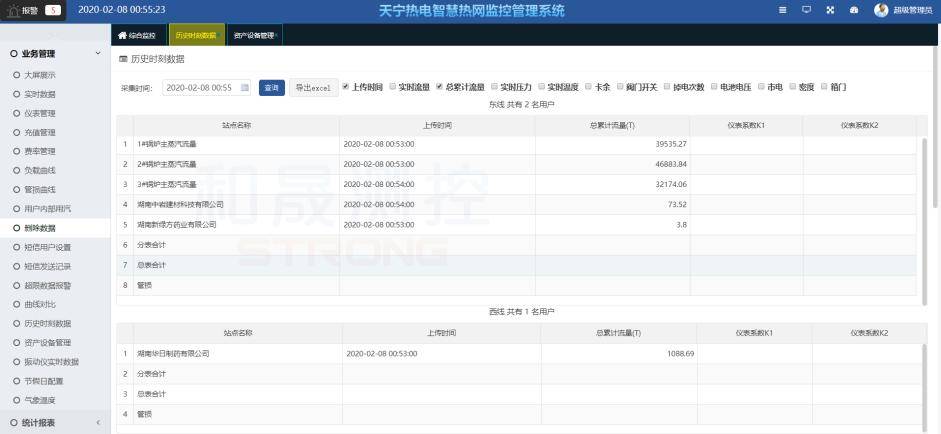Click circle icon beside 充值管理
The image size is (941, 434).
16,133
